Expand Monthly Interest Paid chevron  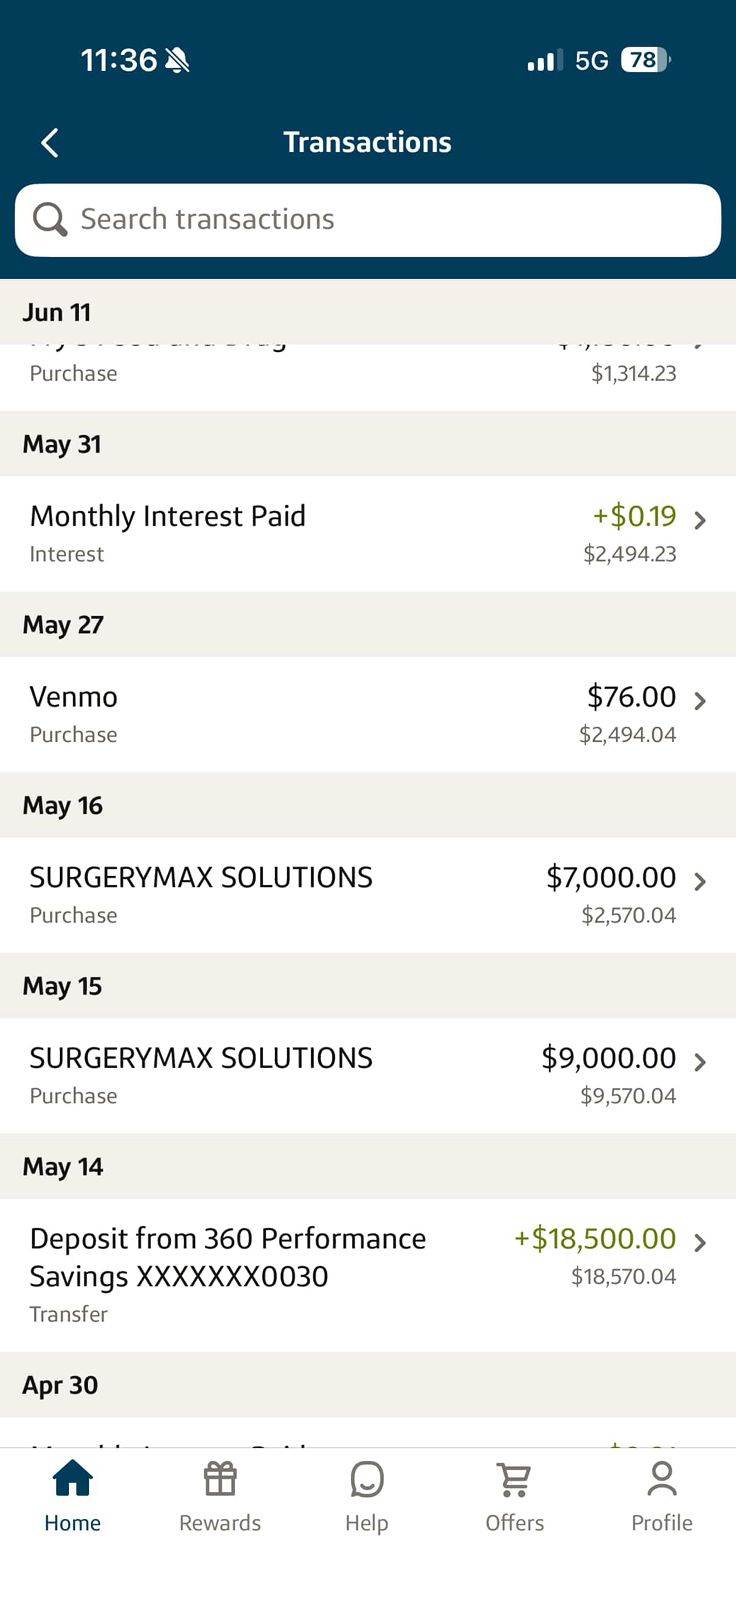[700, 520]
